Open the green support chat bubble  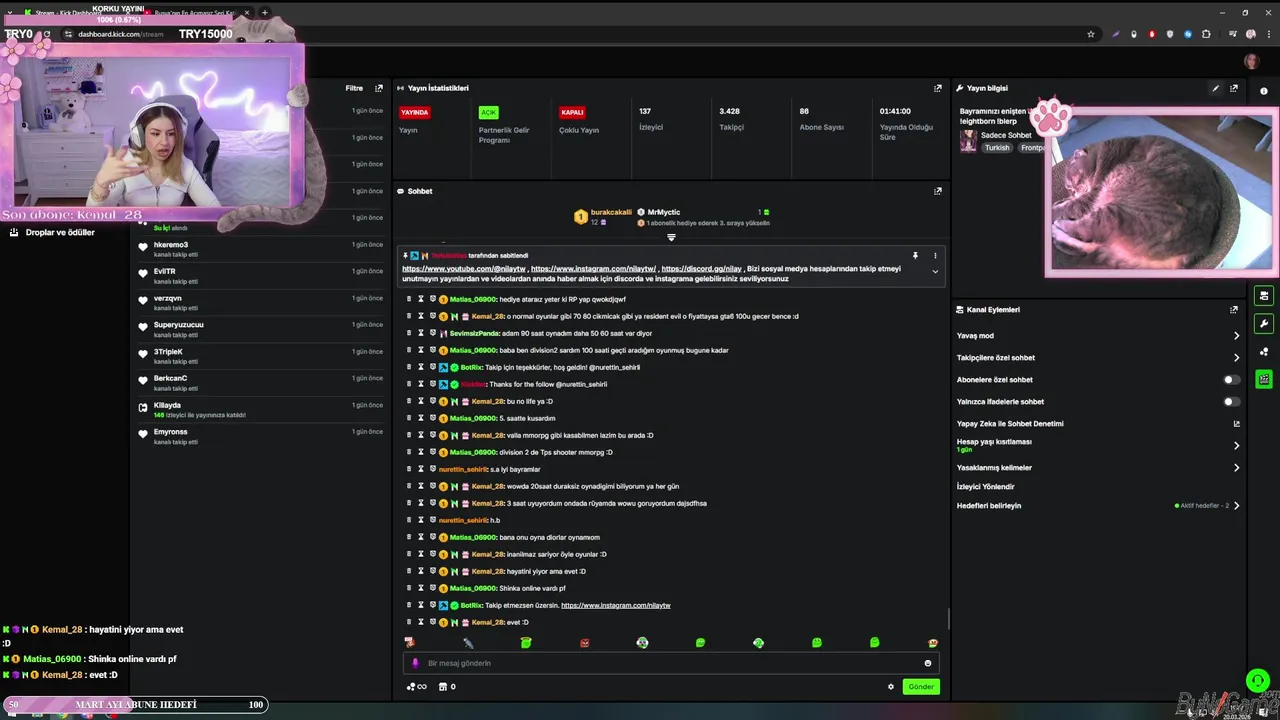(x=1257, y=681)
